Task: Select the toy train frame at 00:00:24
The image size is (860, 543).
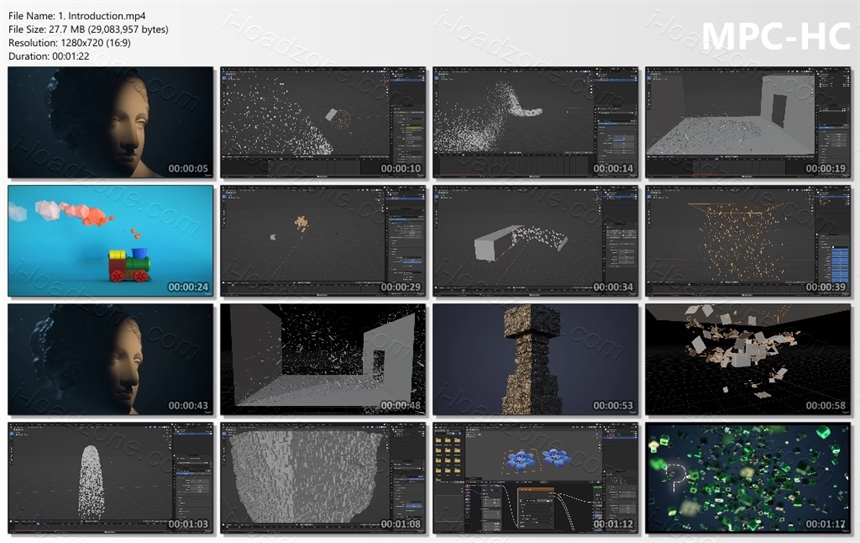Action: [110, 241]
